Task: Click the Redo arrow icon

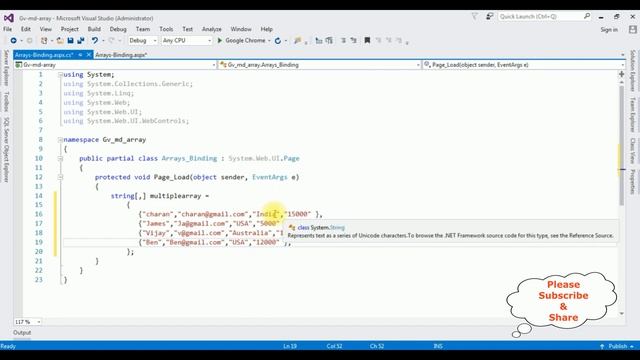Action: tap(111, 40)
